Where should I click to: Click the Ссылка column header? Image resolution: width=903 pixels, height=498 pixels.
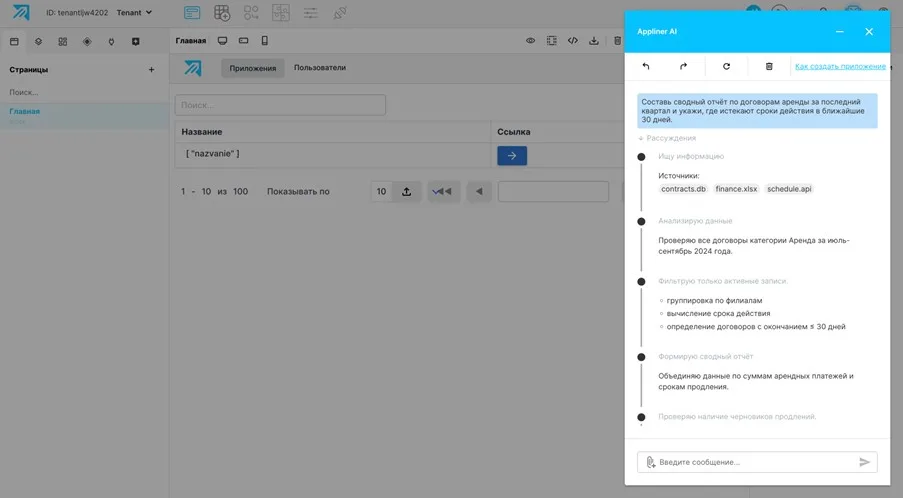(557, 132)
